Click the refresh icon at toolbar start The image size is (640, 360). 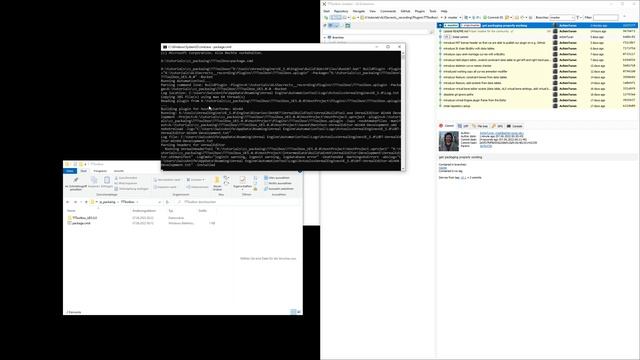[326, 18]
